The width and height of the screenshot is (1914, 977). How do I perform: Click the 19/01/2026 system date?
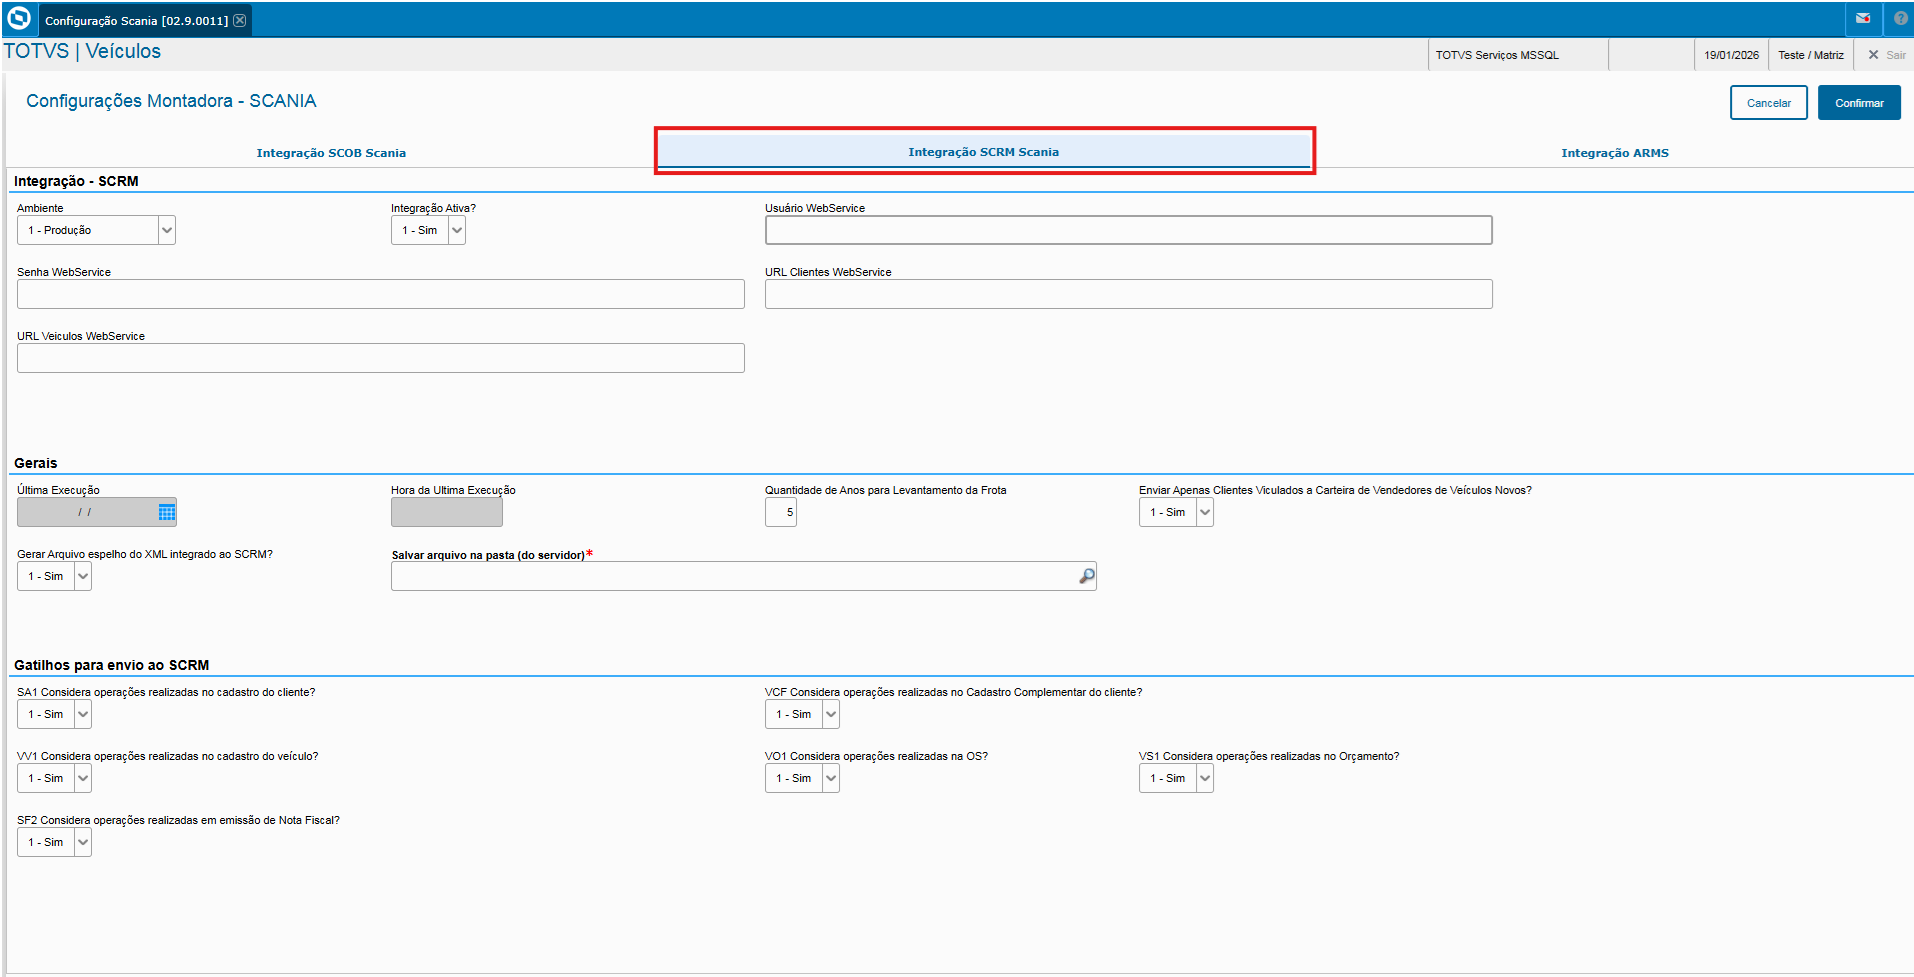click(x=1731, y=55)
